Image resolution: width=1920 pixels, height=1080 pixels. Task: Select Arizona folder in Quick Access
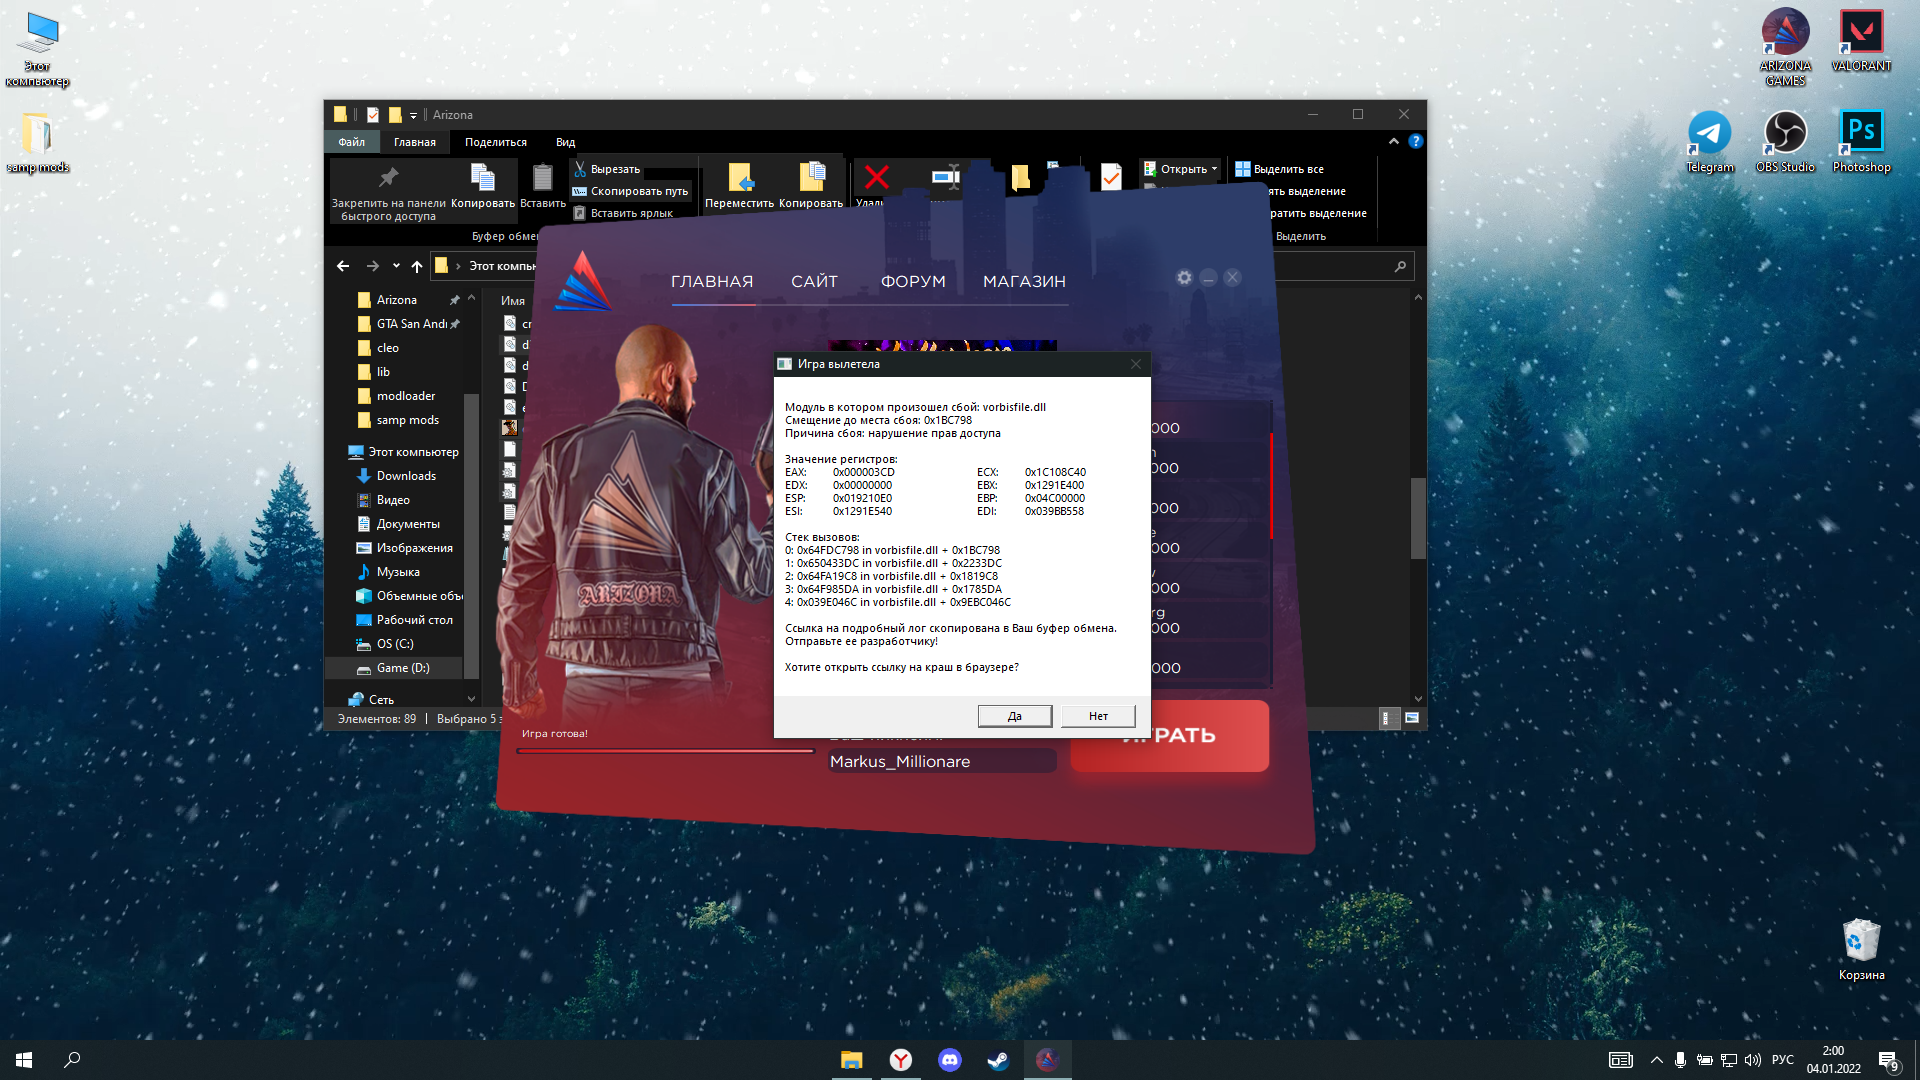point(397,300)
